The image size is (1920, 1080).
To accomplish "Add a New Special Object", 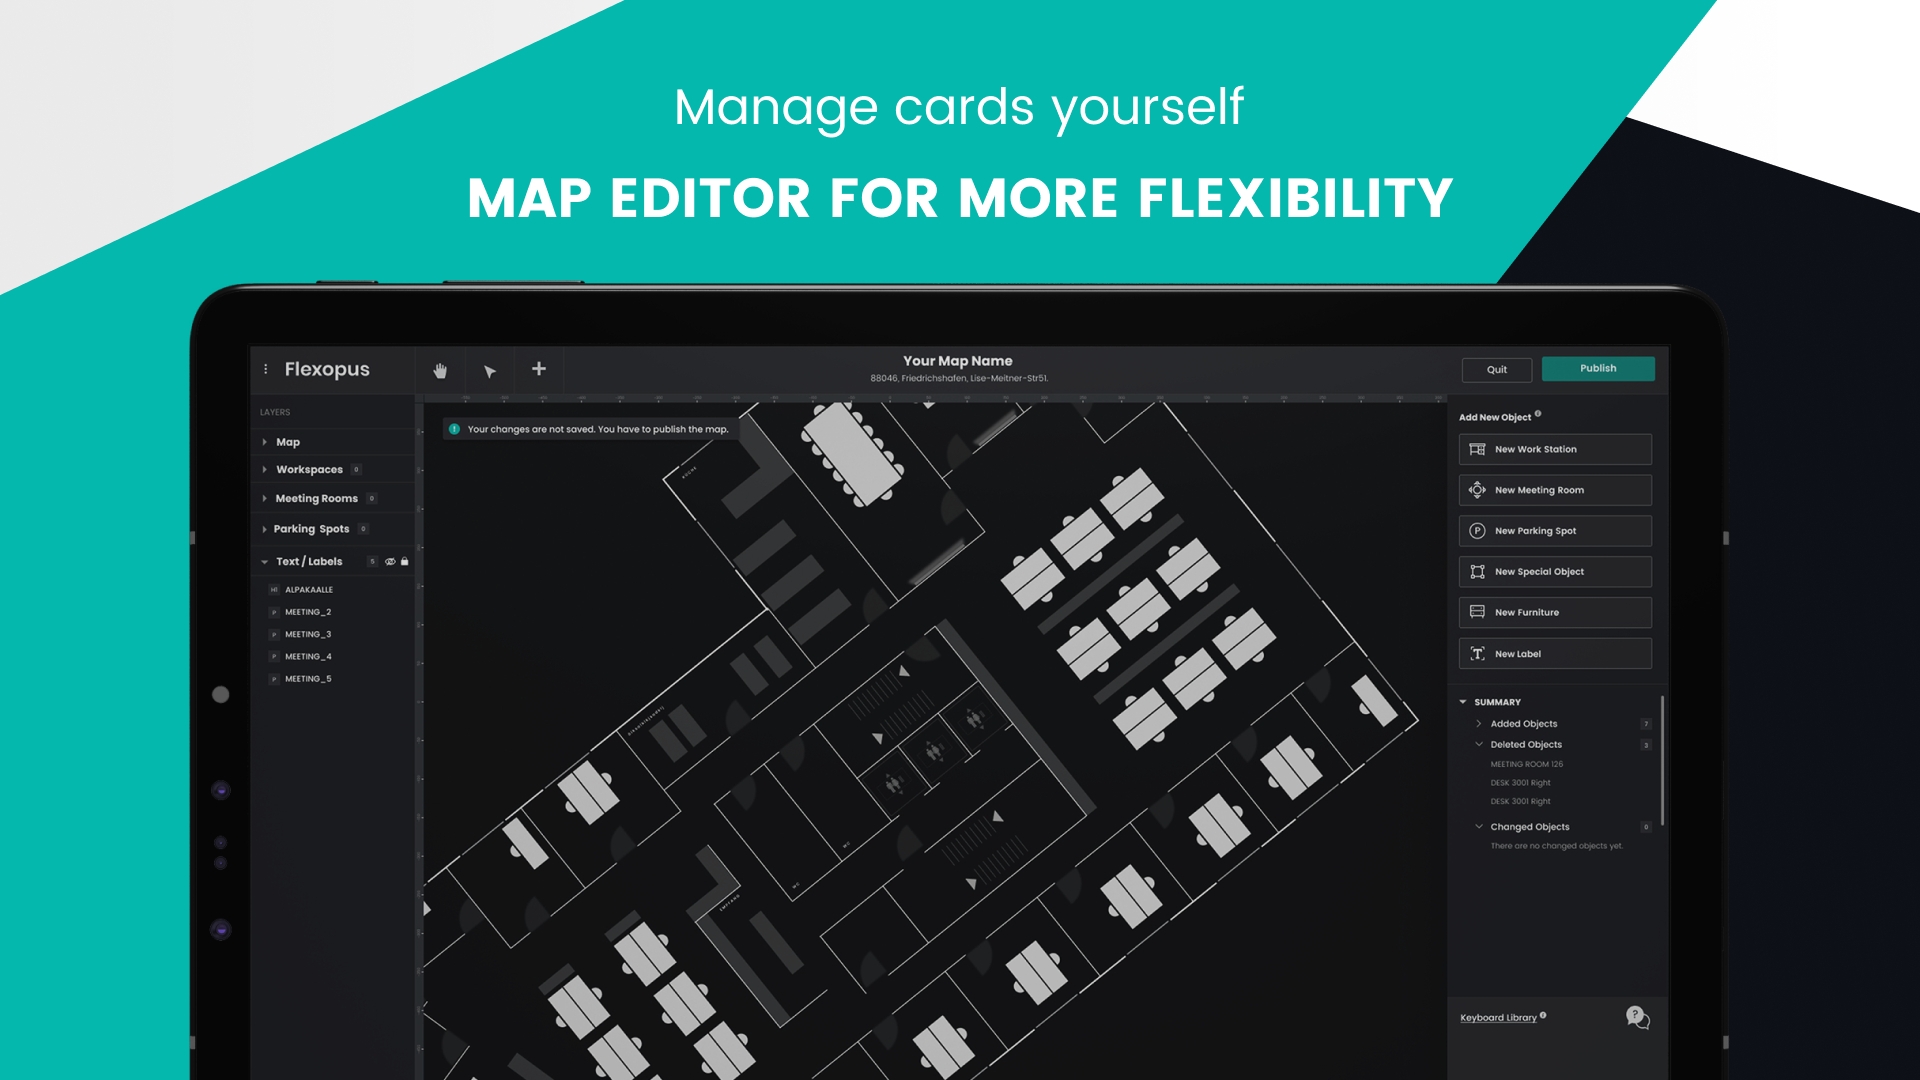I will click(x=1554, y=572).
